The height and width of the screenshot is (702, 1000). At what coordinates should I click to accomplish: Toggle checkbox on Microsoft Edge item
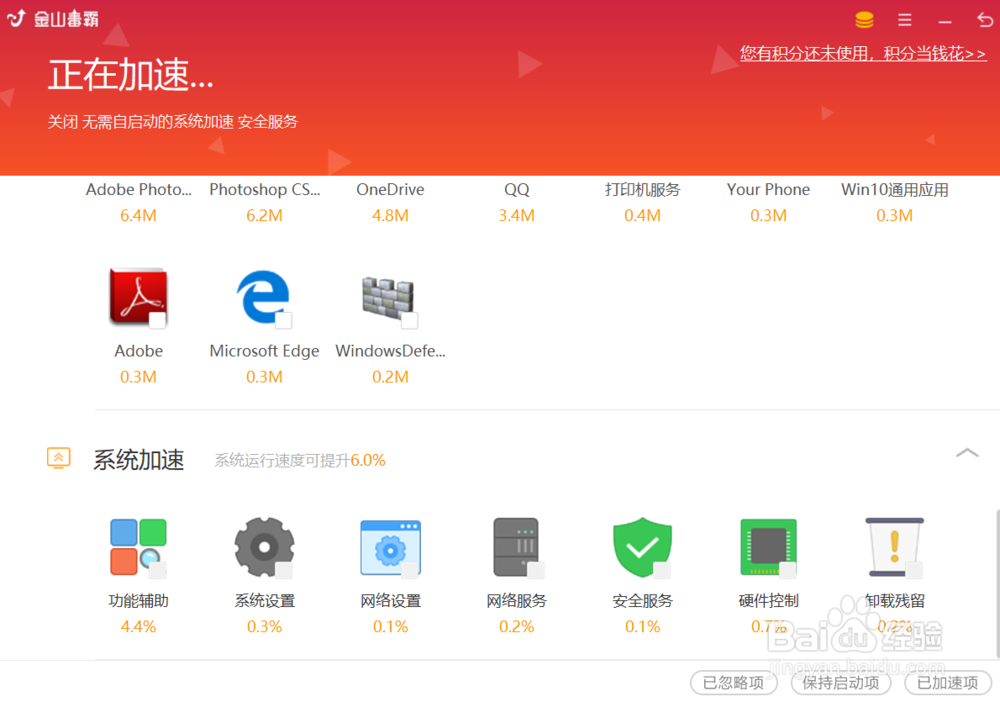pyautogui.click(x=283, y=320)
